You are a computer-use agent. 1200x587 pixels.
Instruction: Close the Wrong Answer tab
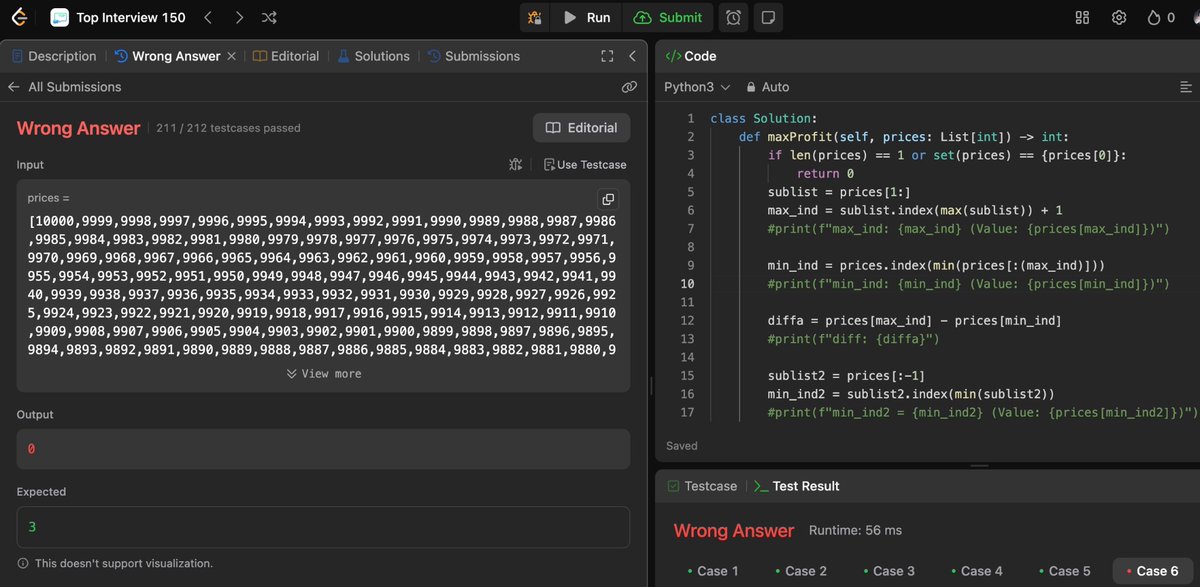point(232,56)
